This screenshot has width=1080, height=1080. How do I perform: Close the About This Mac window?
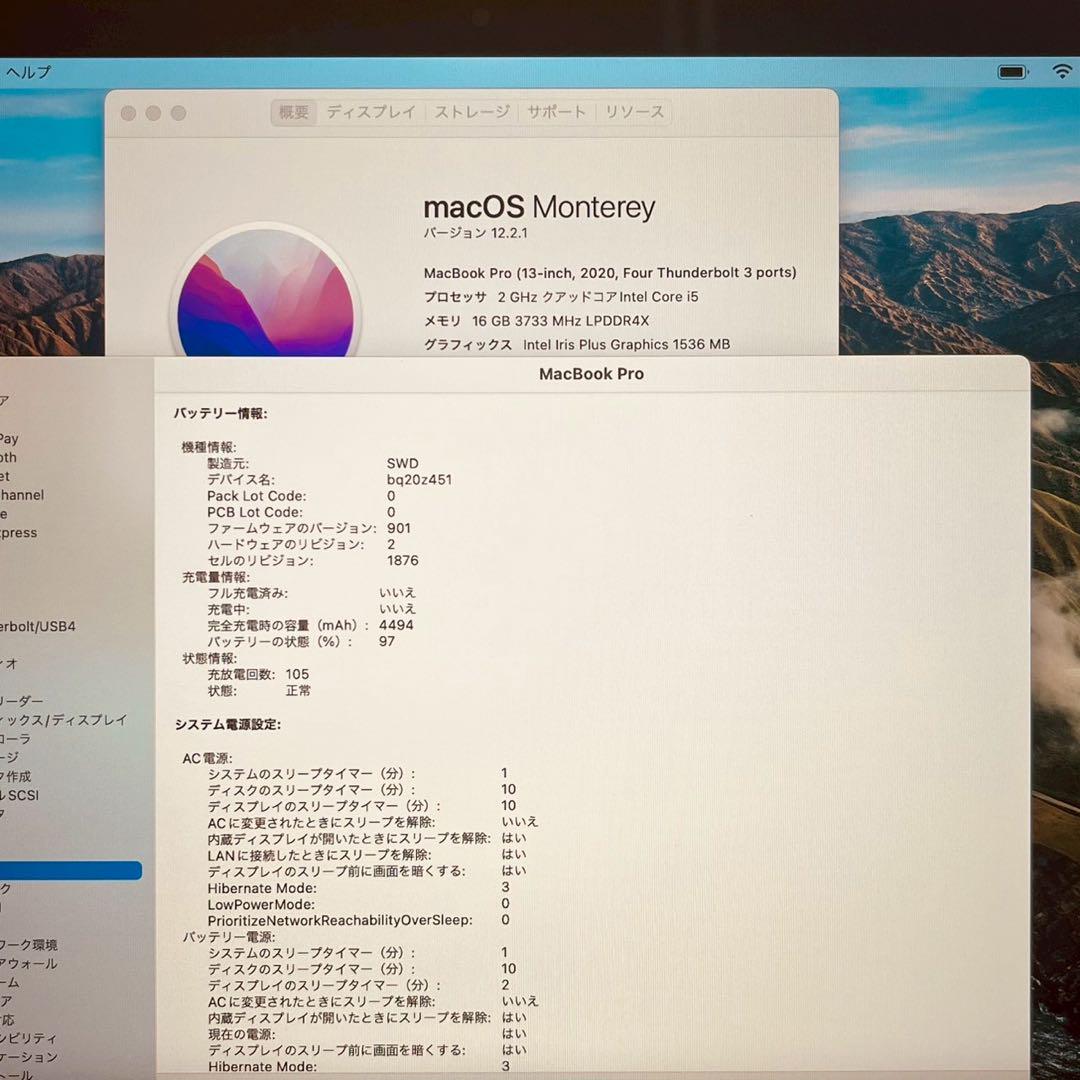click(128, 113)
